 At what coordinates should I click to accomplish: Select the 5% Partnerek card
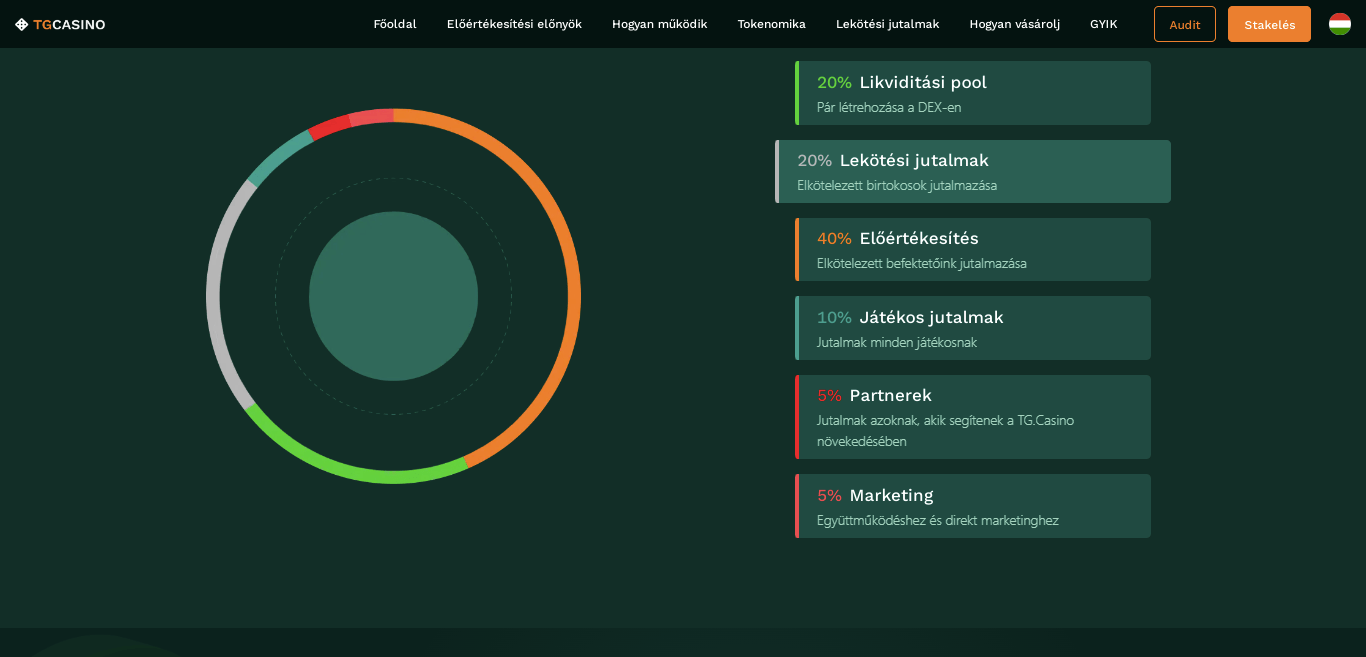(x=973, y=417)
